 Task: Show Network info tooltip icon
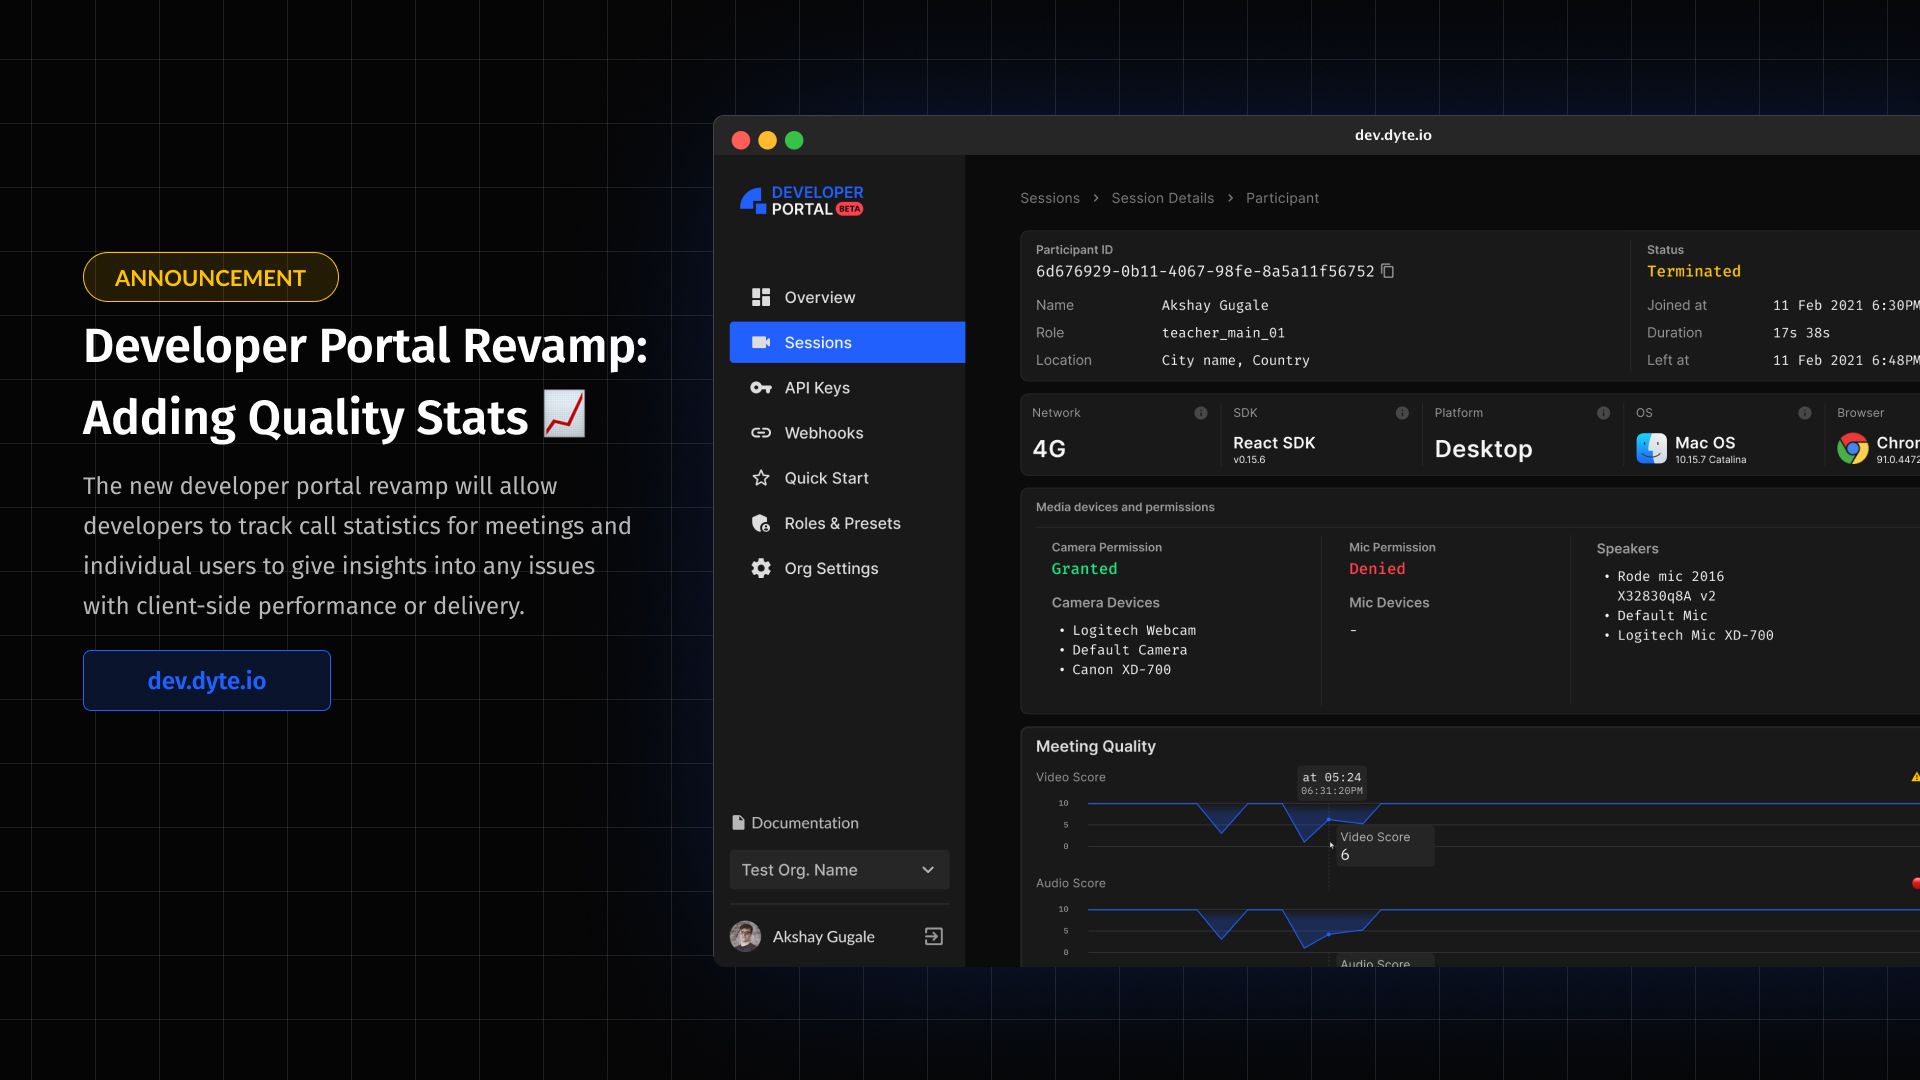coord(1201,413)
